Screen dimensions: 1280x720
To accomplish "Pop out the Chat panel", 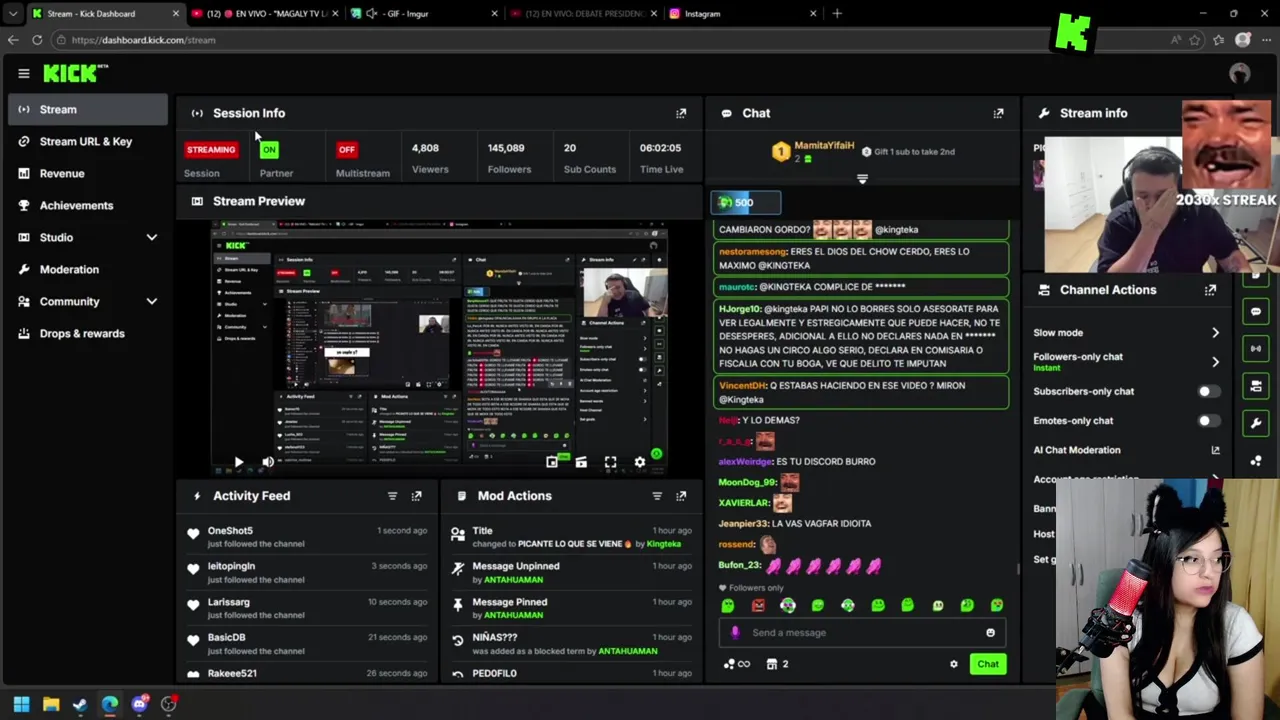I will tap(998, 113).
